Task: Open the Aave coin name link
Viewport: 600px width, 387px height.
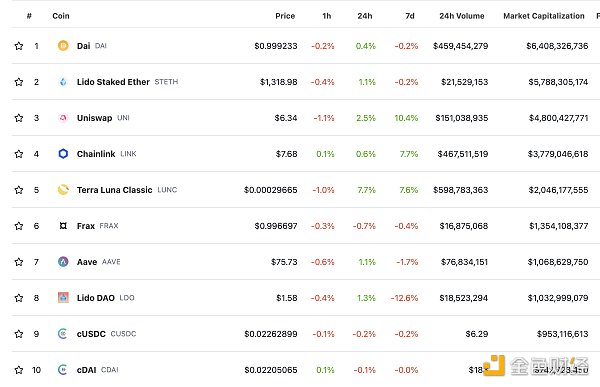Action: click(87, 262)
